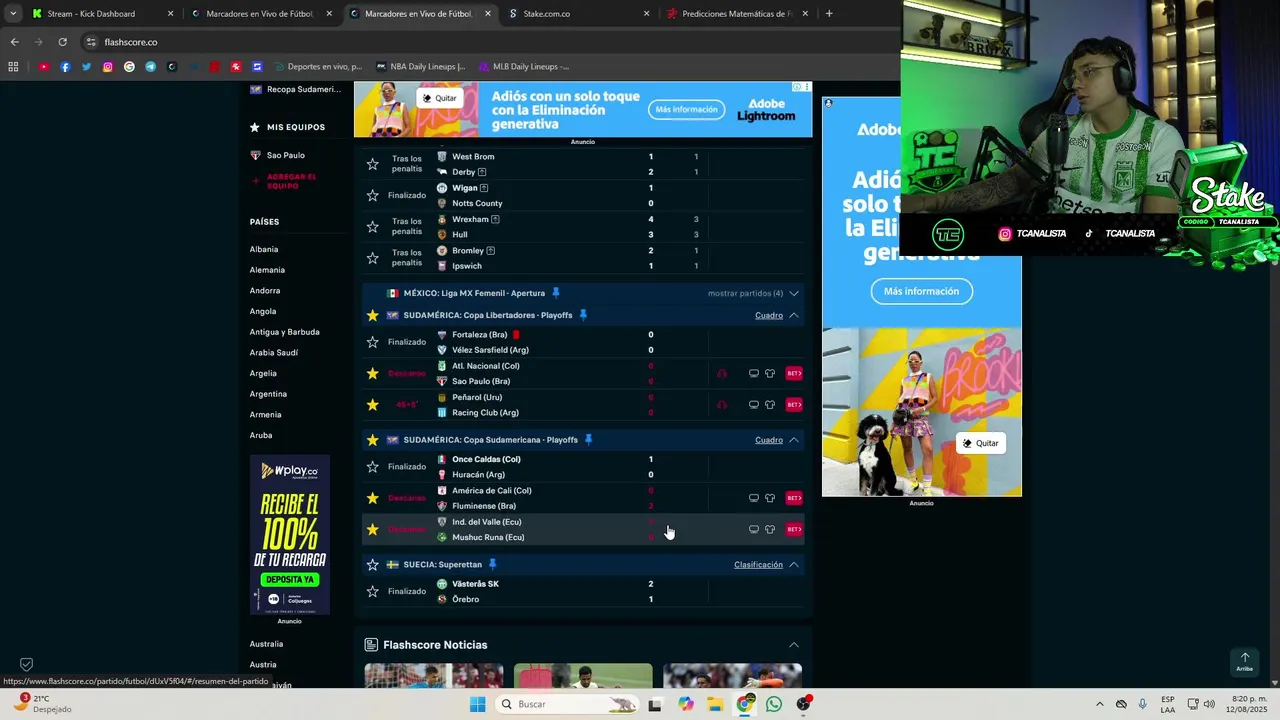Open WhatsApp from the taskbar
The height and width of the screenshot is (720, 1280).
pyautogui.click(x=774, y=704)
